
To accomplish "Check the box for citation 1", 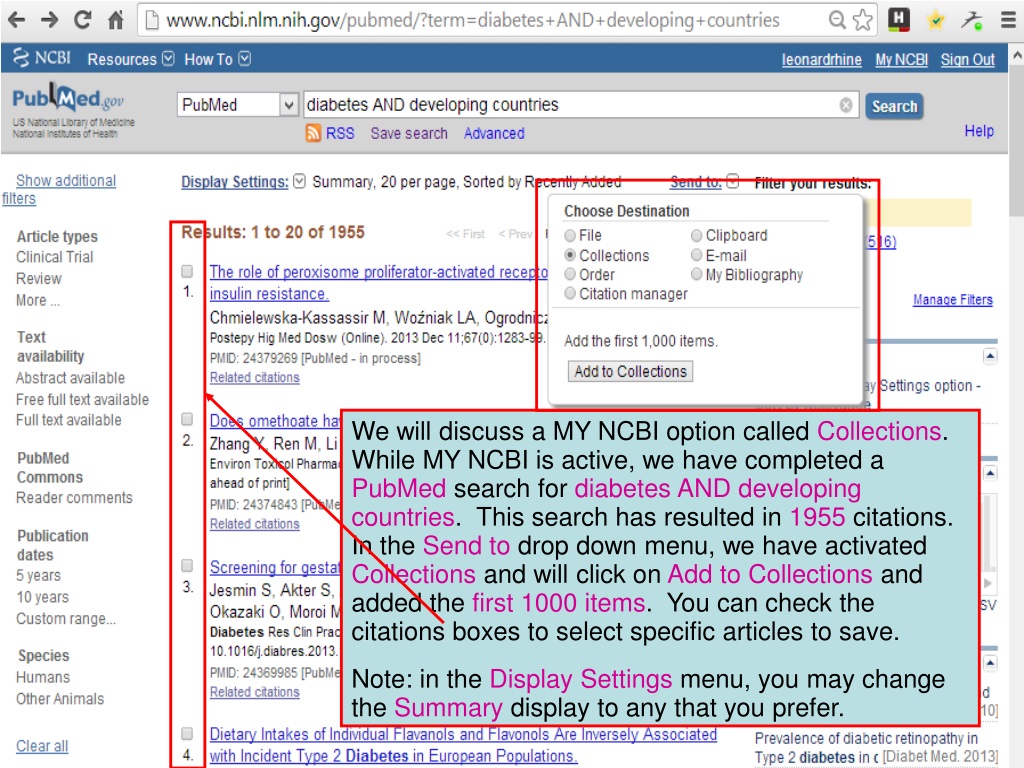I will pos(187,271).
